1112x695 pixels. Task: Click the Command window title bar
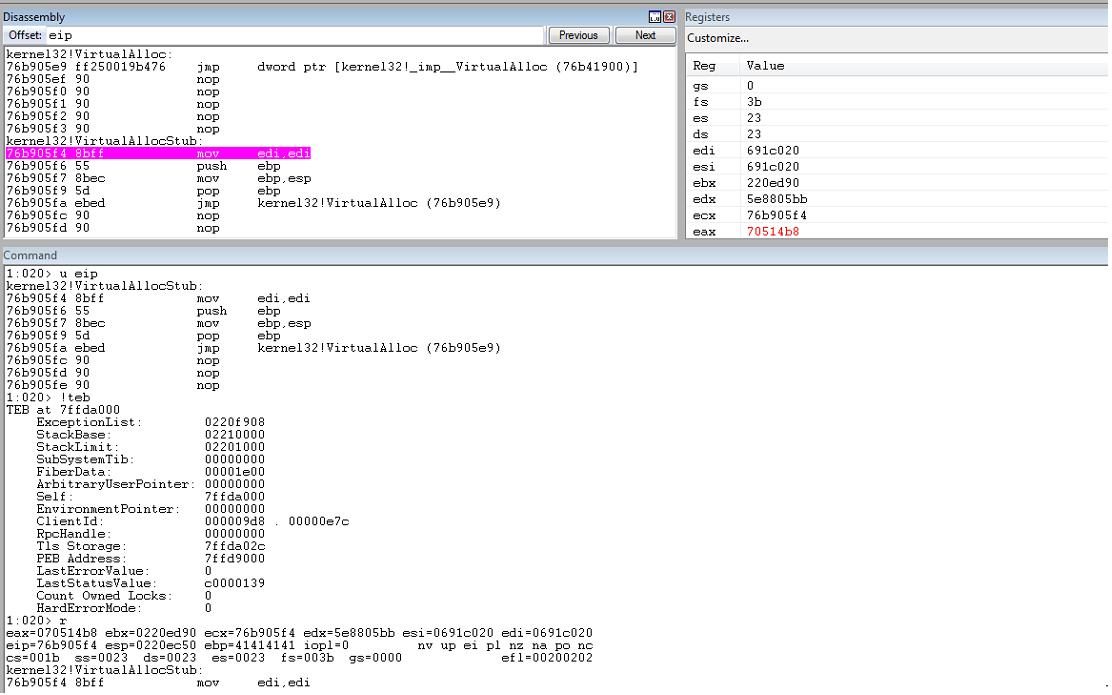pyautogui.click(x=555, y=255)
